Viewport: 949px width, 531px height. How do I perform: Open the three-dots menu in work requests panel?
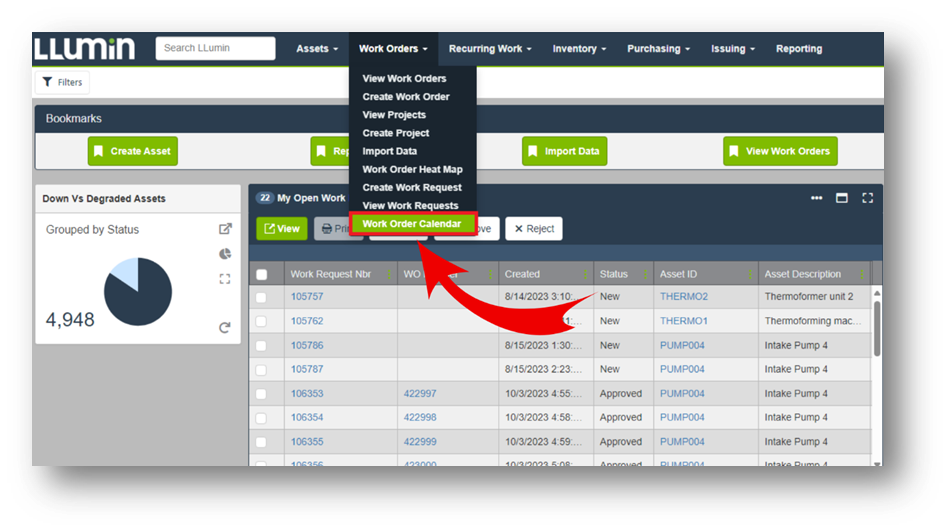[x=817, y=198]
